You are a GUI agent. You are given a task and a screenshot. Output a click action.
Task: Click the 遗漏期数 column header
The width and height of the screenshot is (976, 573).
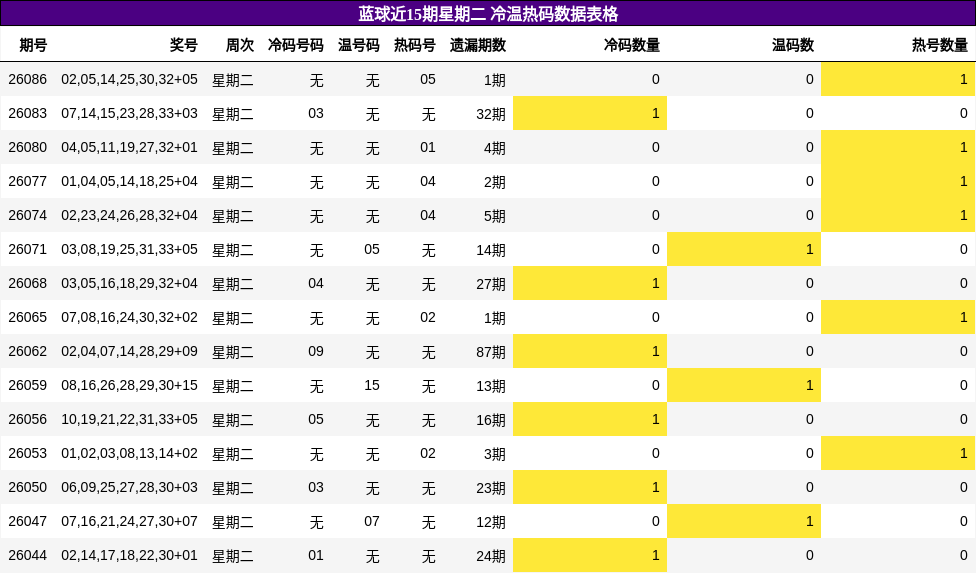pyautogui.click(x=478, y=45)
